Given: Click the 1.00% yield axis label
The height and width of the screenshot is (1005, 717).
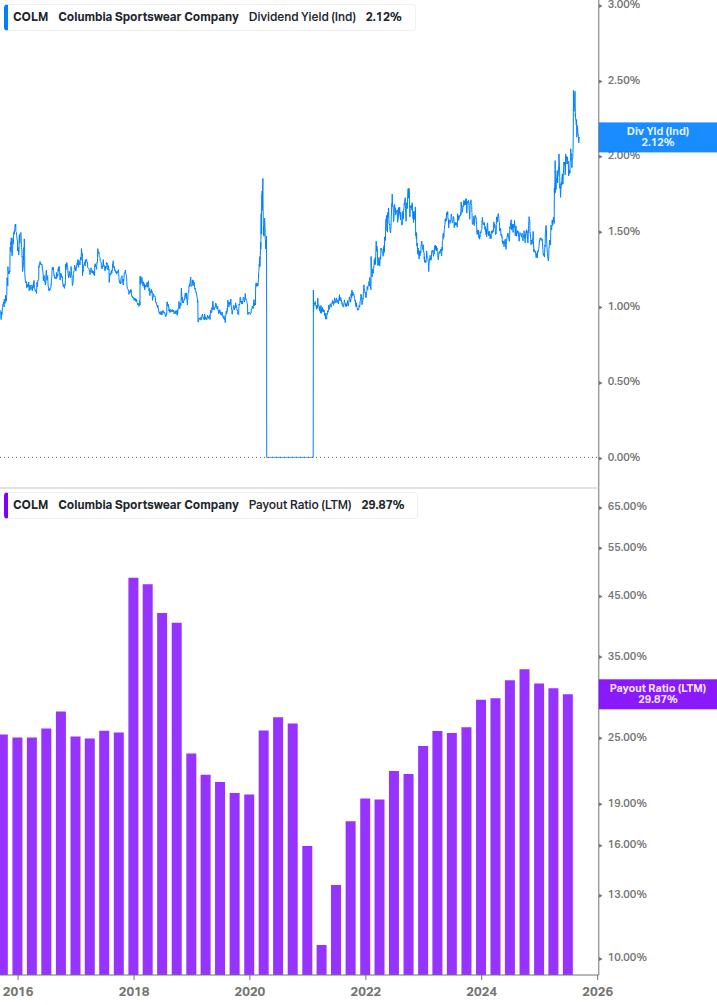Looking at the screenshot, I should pos(624,306).
